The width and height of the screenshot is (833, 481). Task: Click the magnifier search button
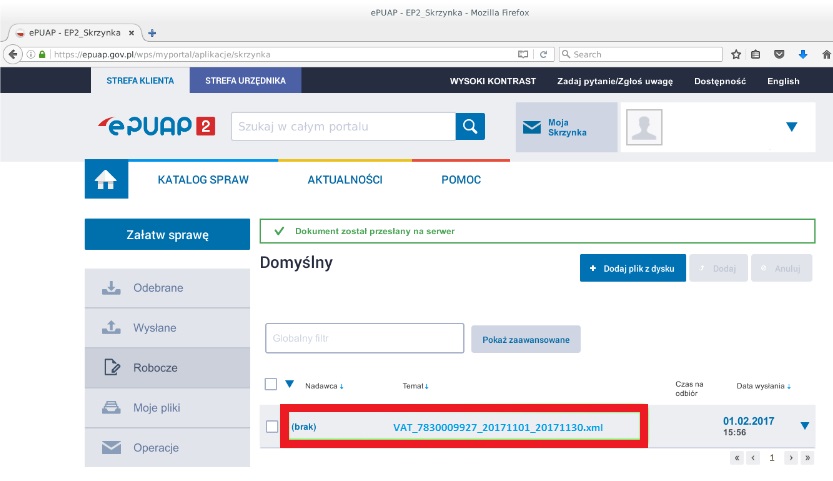470,127
